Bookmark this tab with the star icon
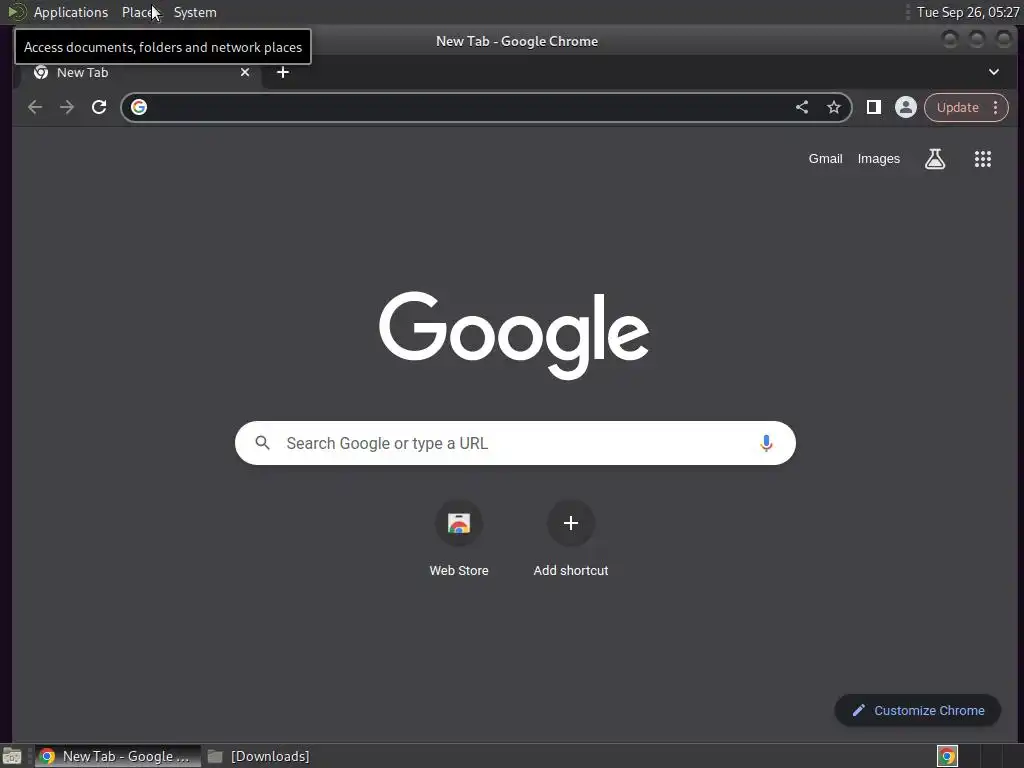 point(834,107)
